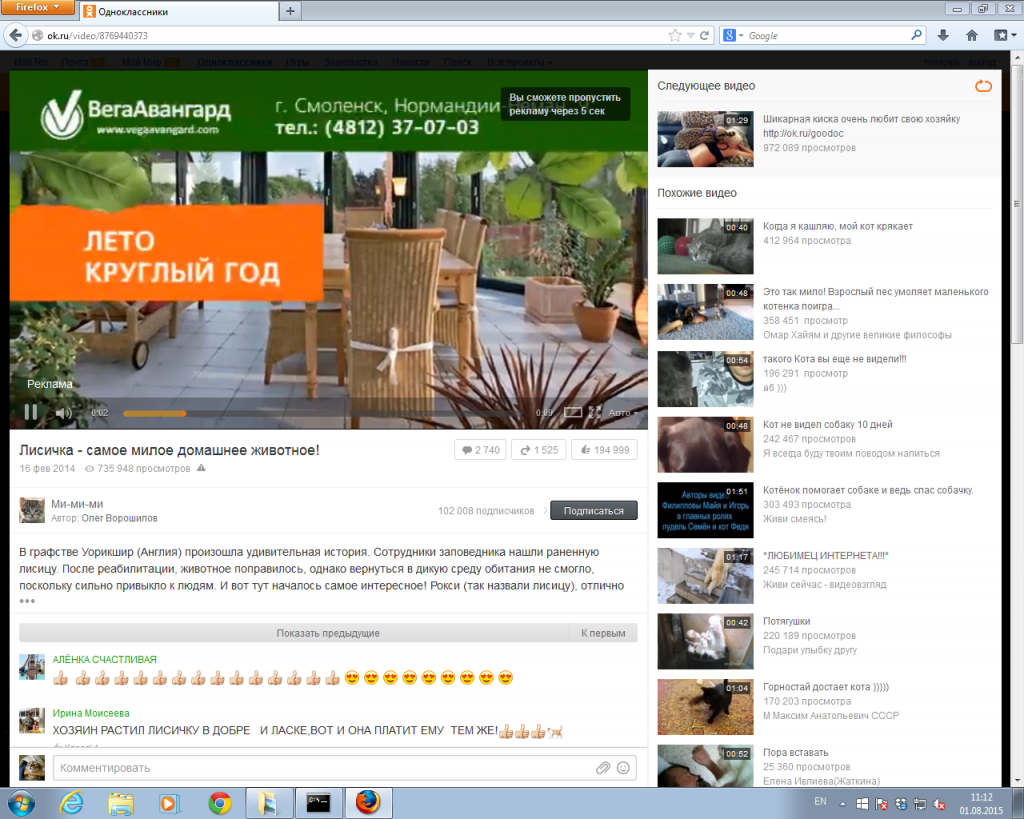Open the Авто quality dropdown
This screenshot has height=819, width=1024.
point(623,413)
